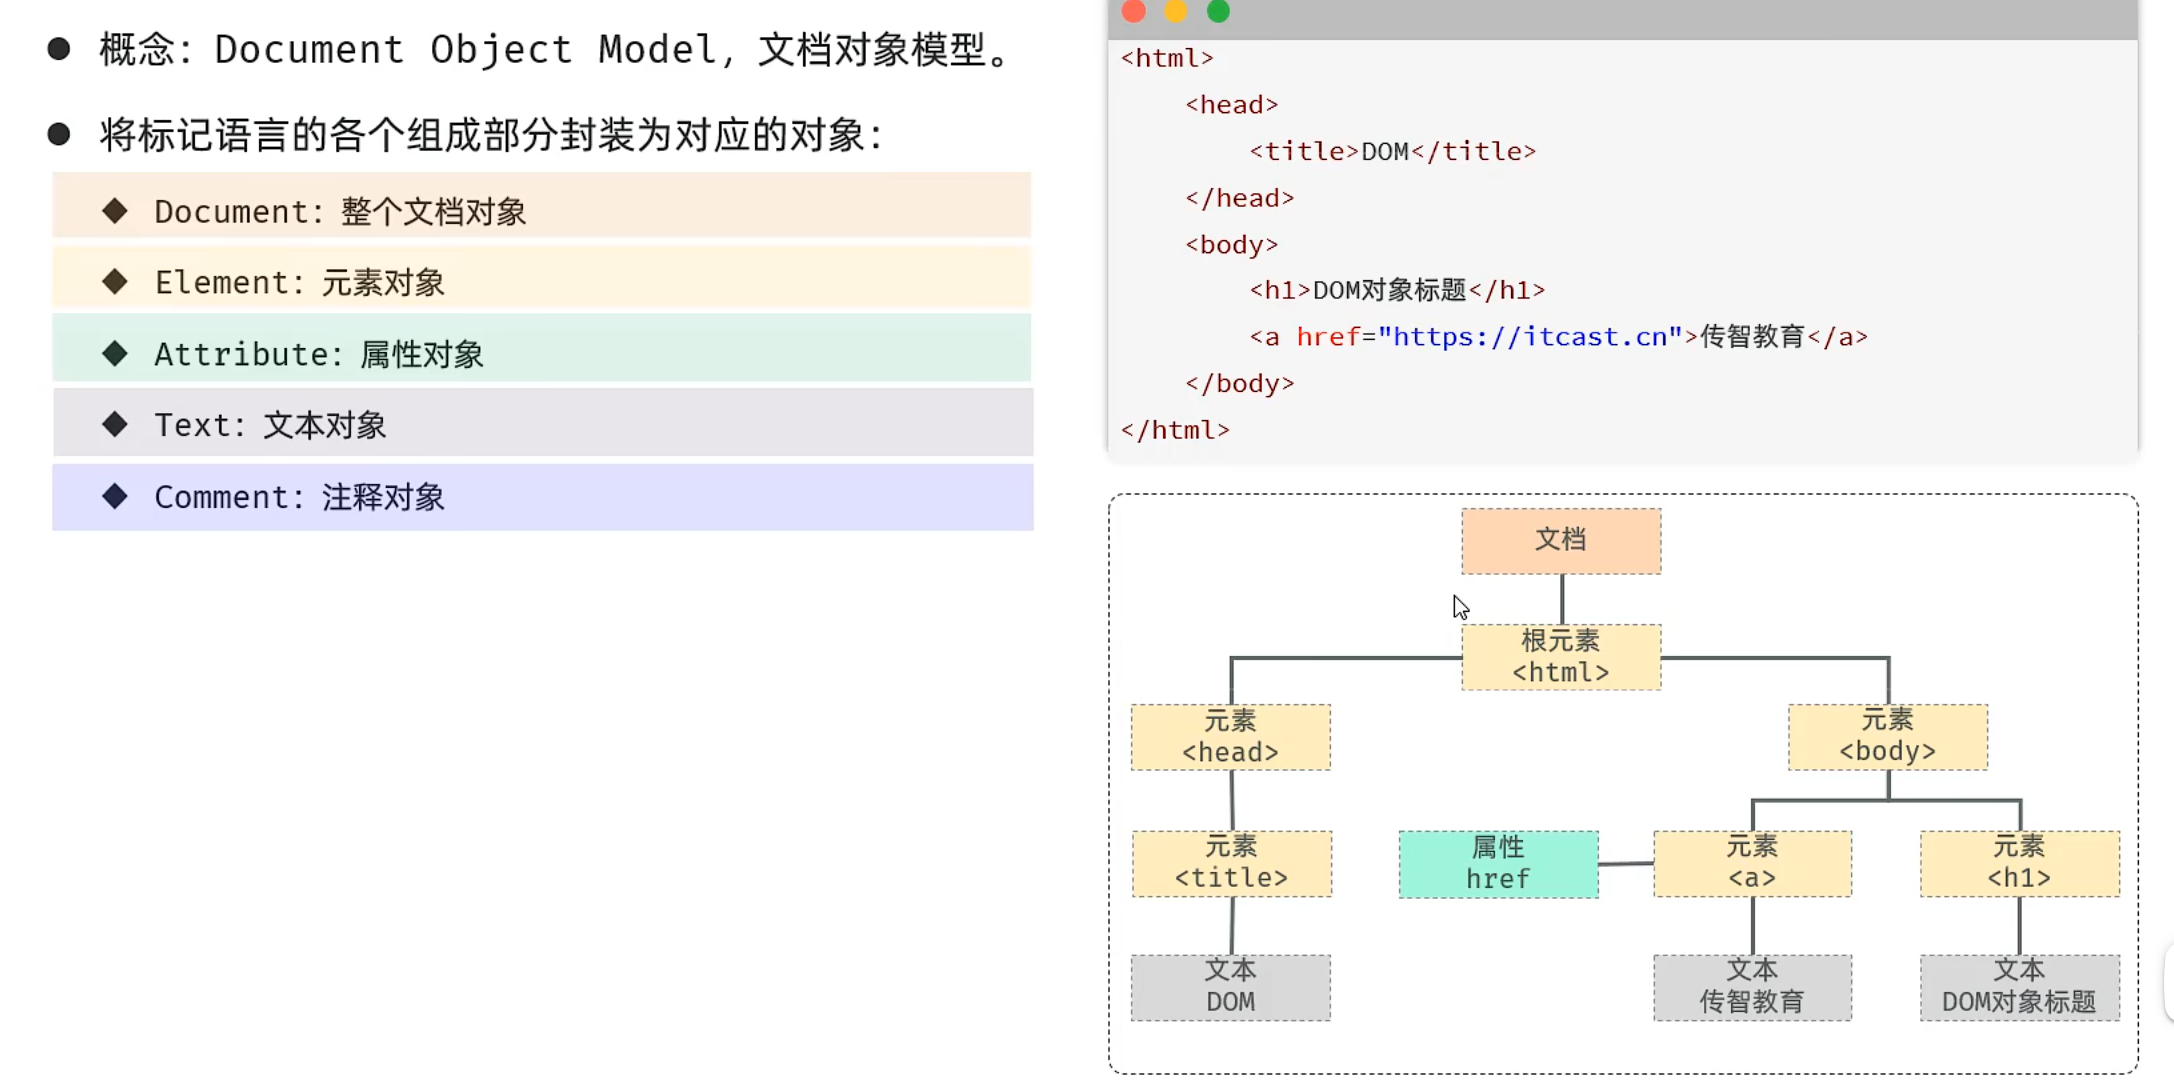Select the 元素 <body> node
2174x1086 pixels.
pyautogui.click(x=1887, y=737)
